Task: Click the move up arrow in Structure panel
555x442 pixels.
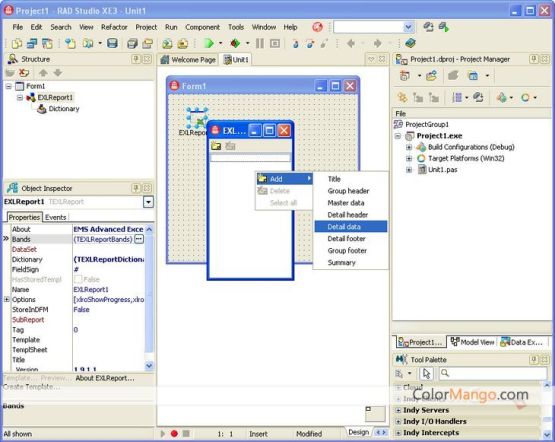Action: [x=43, y=73]
